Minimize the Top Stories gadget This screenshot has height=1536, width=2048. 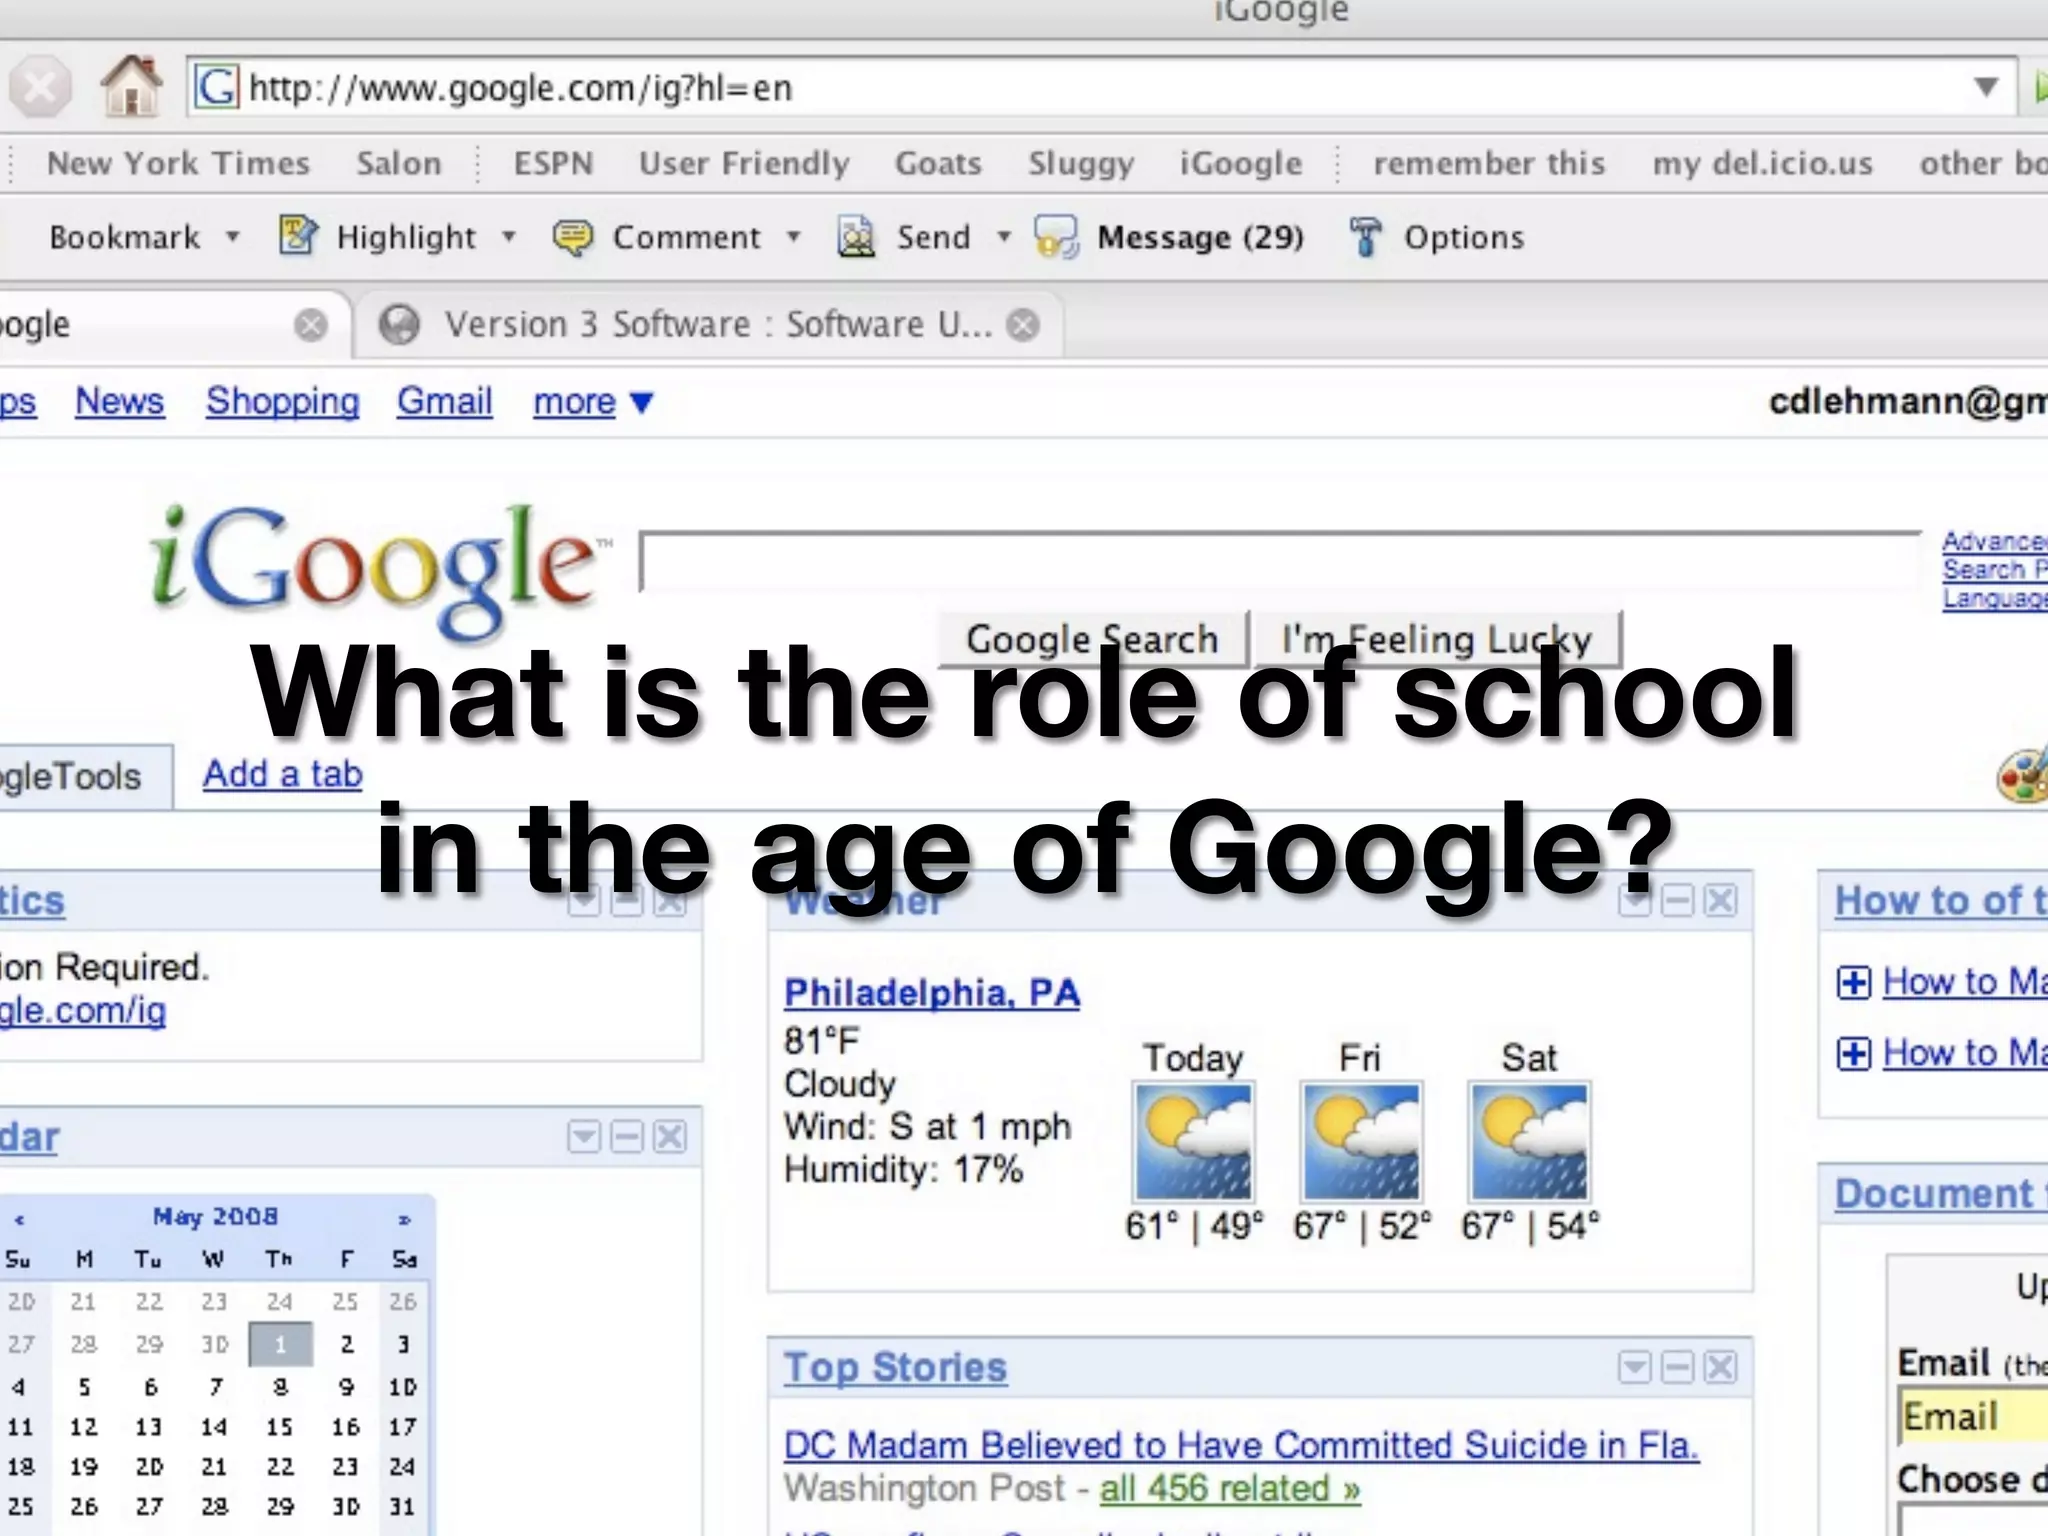coord(1677,1367)
